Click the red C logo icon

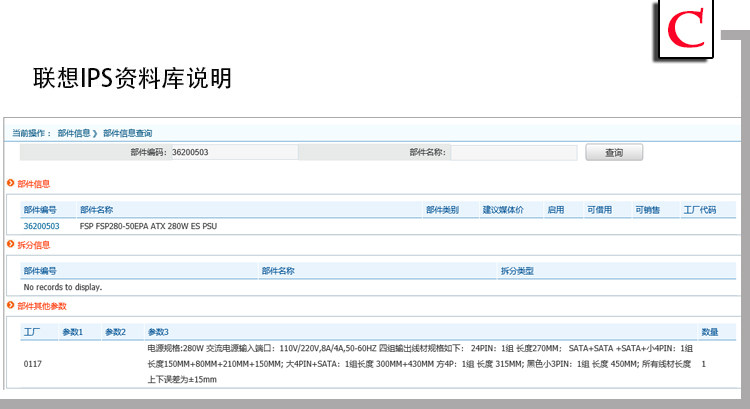(x=686, y=29)
